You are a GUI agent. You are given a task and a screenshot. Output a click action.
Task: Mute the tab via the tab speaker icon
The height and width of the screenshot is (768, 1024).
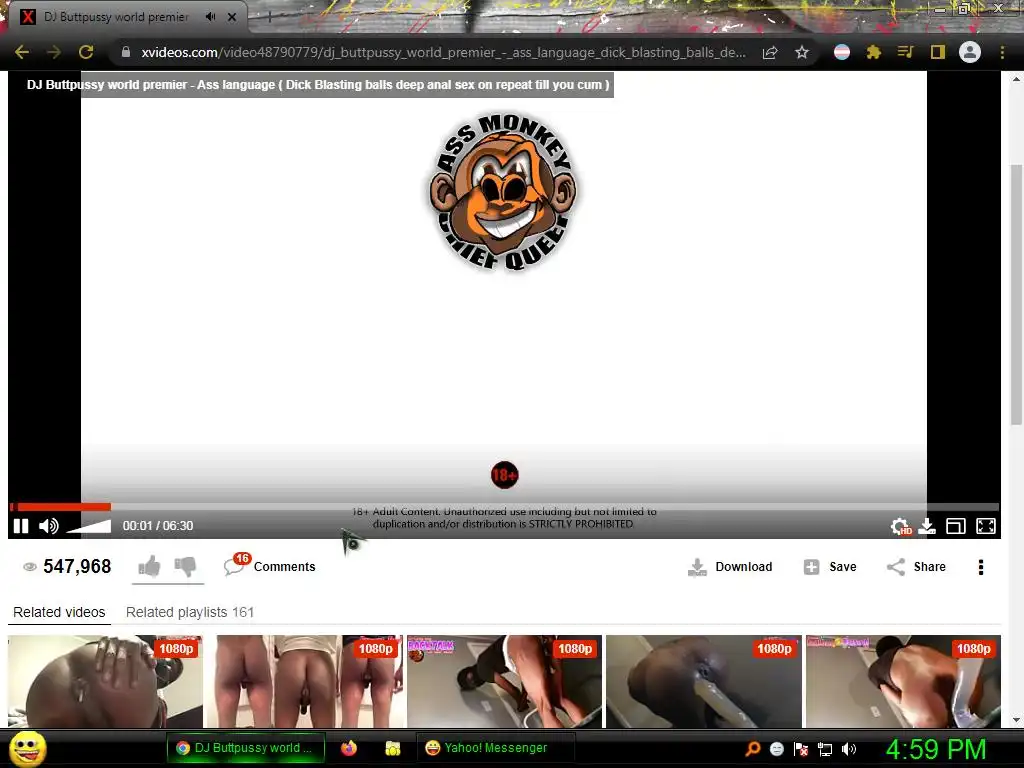(210, 17)
